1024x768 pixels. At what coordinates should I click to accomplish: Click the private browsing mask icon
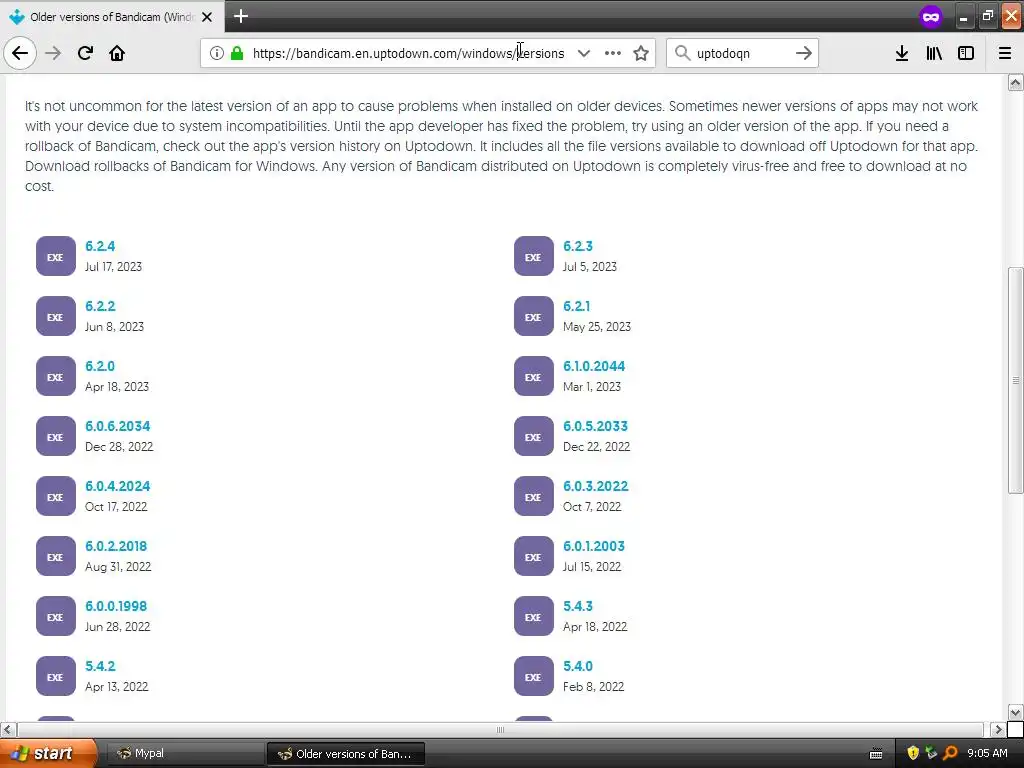tap(931, 17)
